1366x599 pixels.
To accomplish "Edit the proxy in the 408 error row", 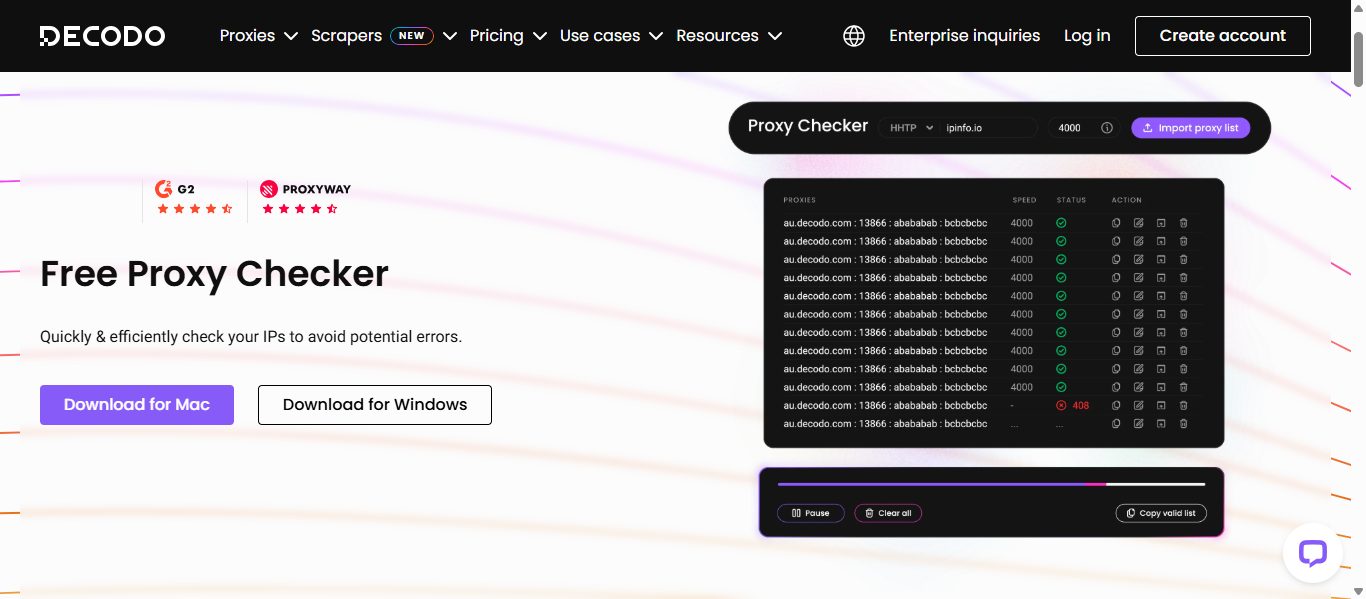I will point(1138,405).
